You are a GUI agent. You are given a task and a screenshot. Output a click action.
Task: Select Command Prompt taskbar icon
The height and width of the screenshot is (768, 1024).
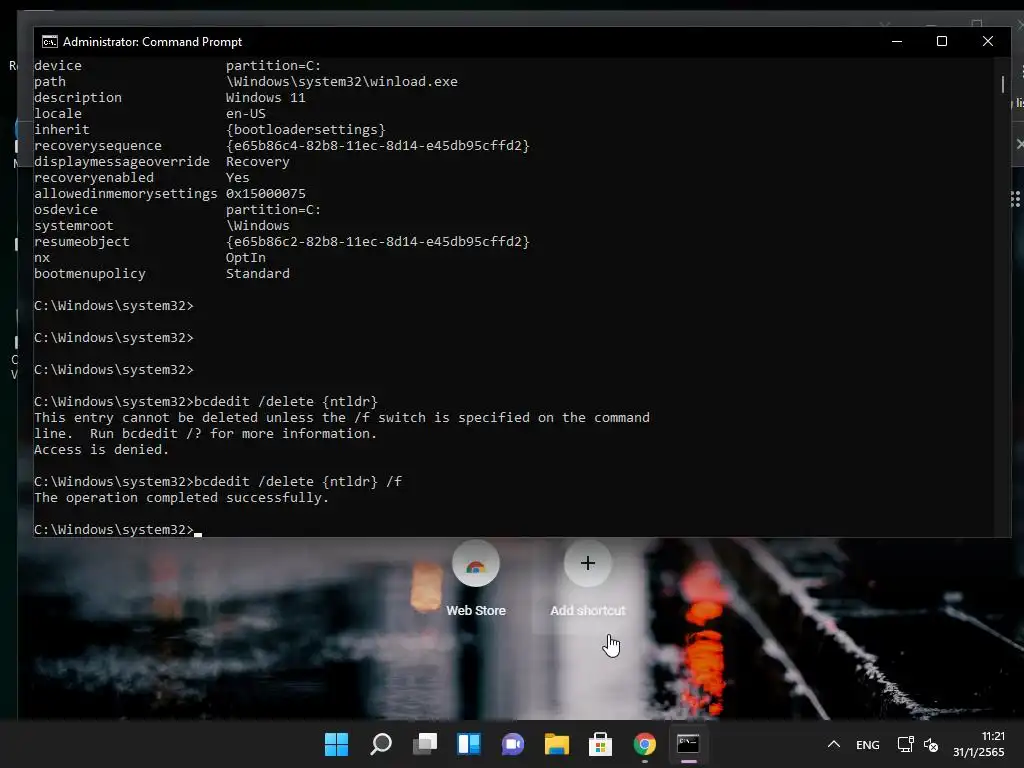(x=688, y=744)
